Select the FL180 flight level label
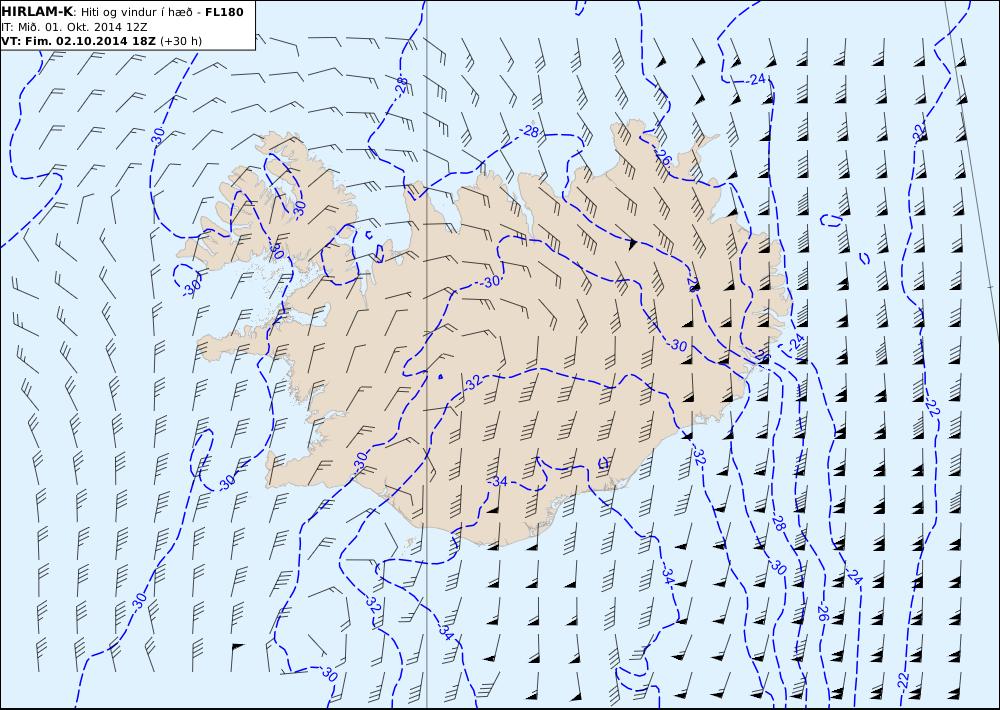 224,12
